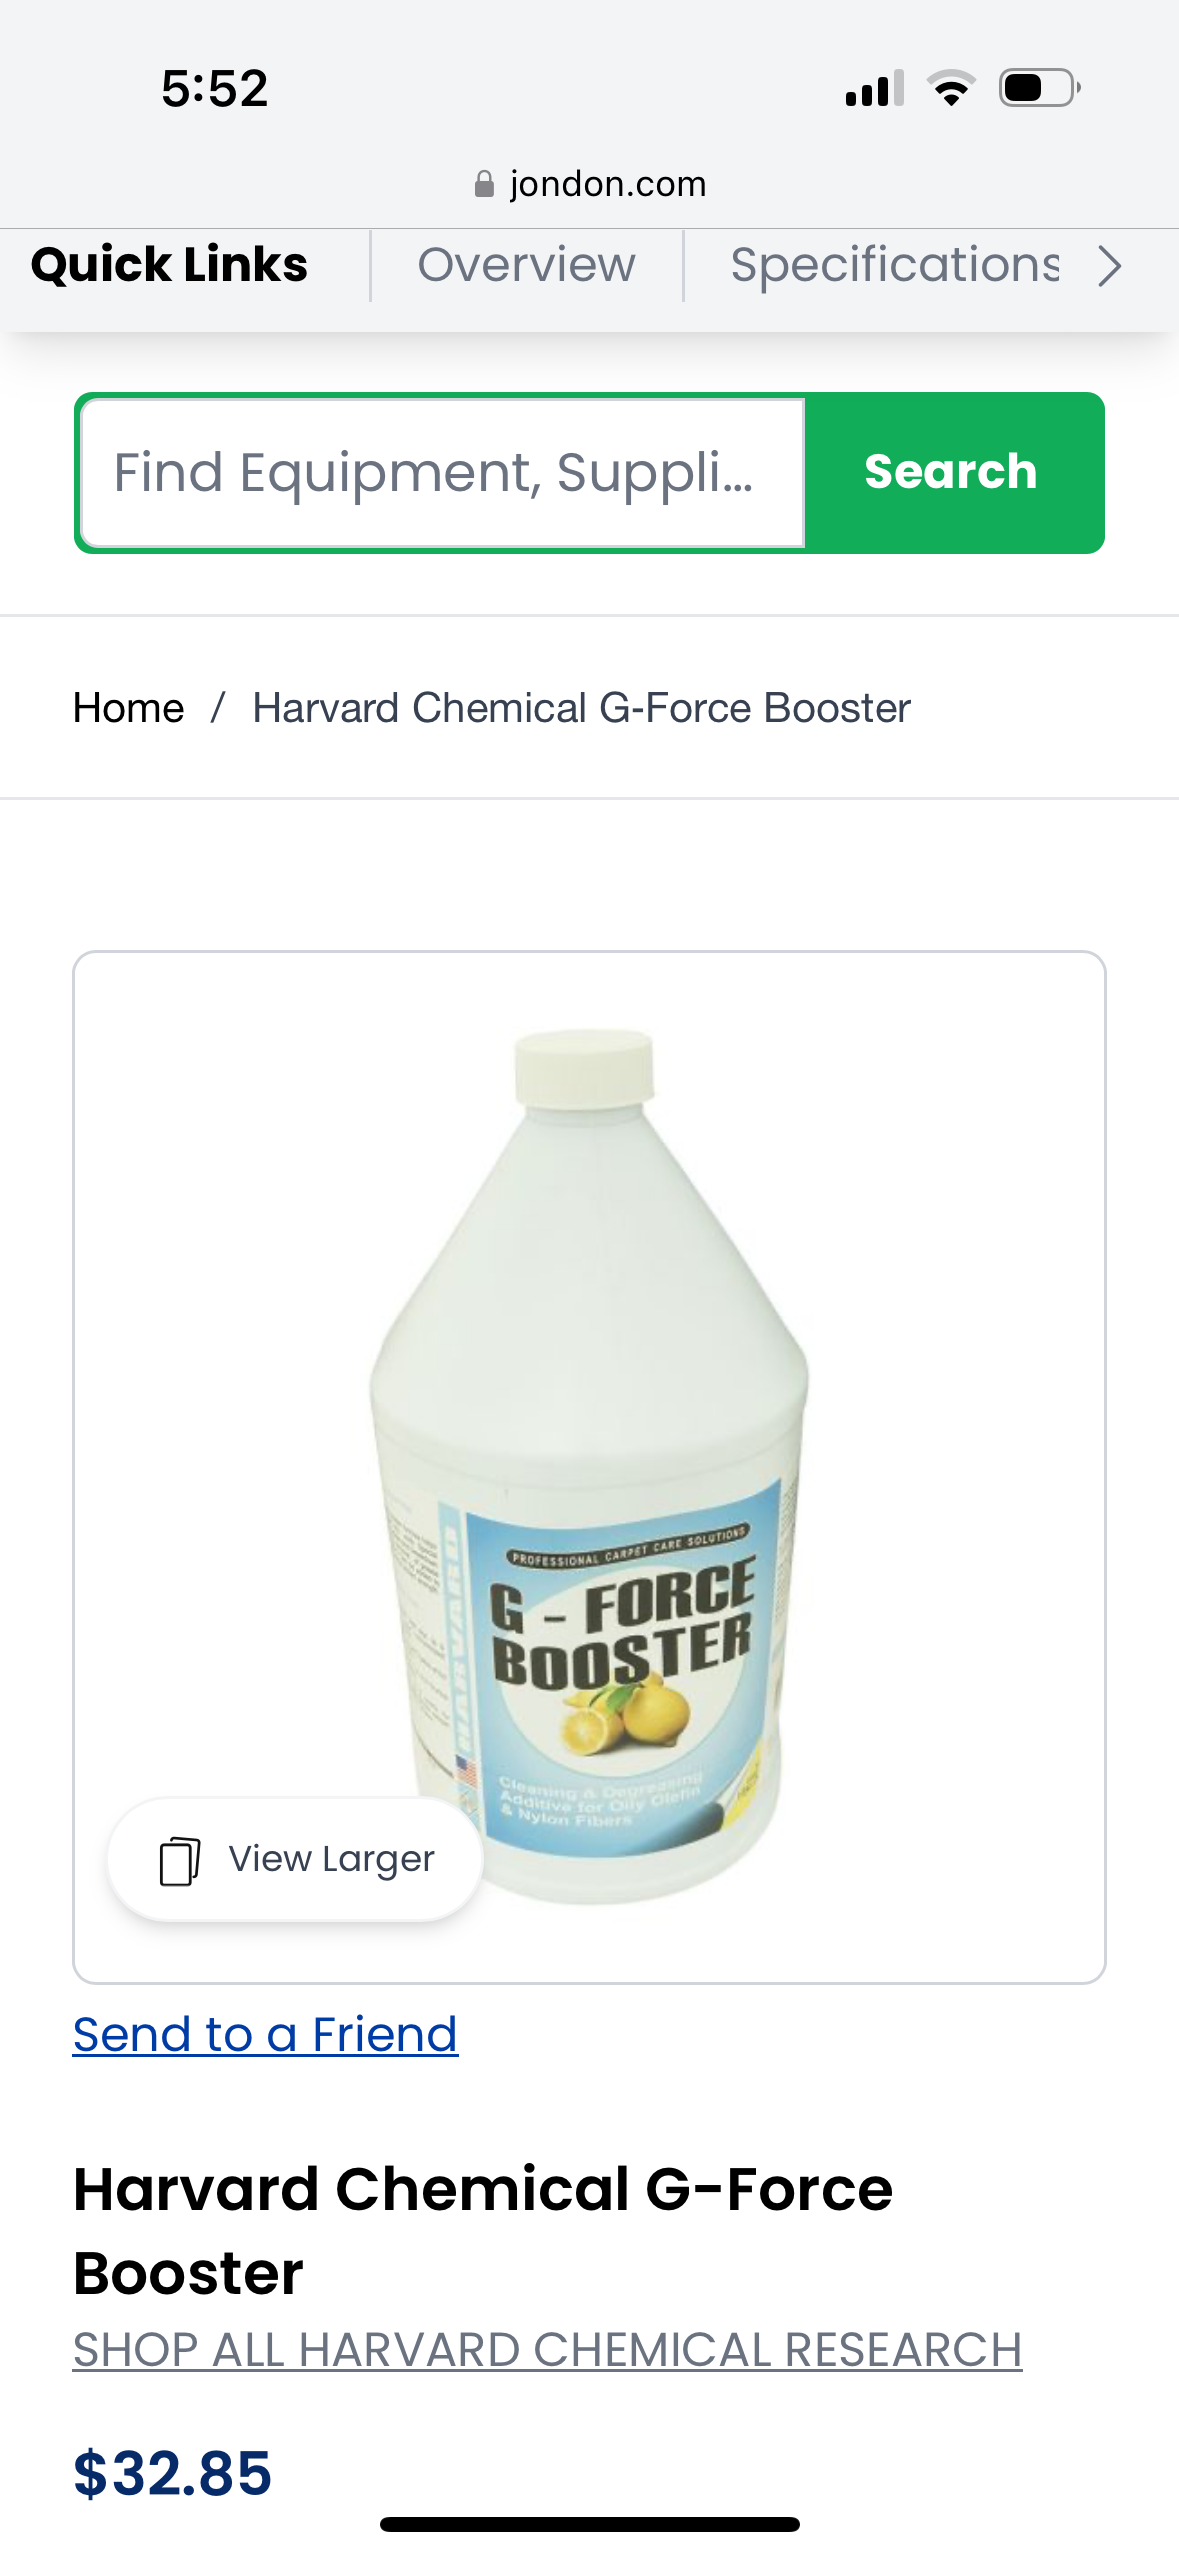Tap the View Larger image icon
The image size is (1179, 2556).
coord(180,1860)
